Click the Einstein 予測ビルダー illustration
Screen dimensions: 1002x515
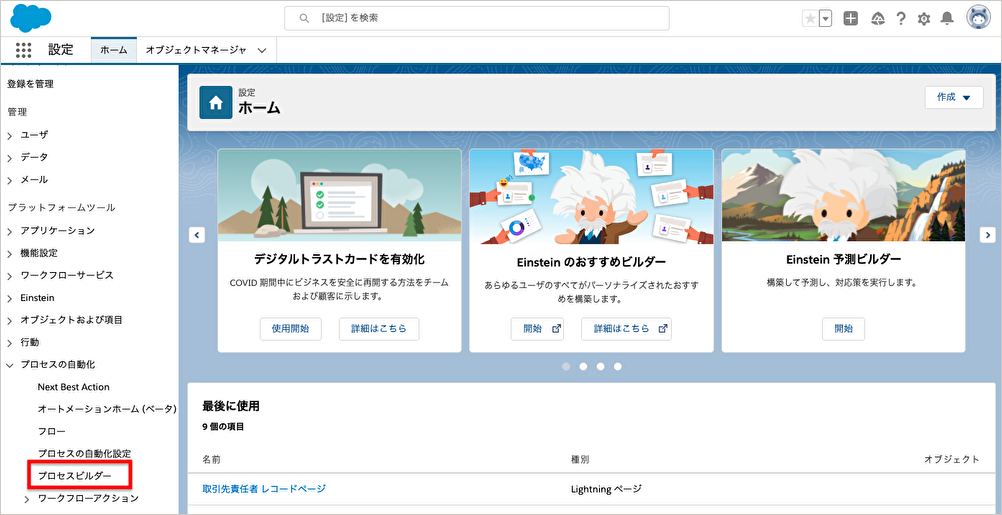pyautogui.click(x=844, y=196)
